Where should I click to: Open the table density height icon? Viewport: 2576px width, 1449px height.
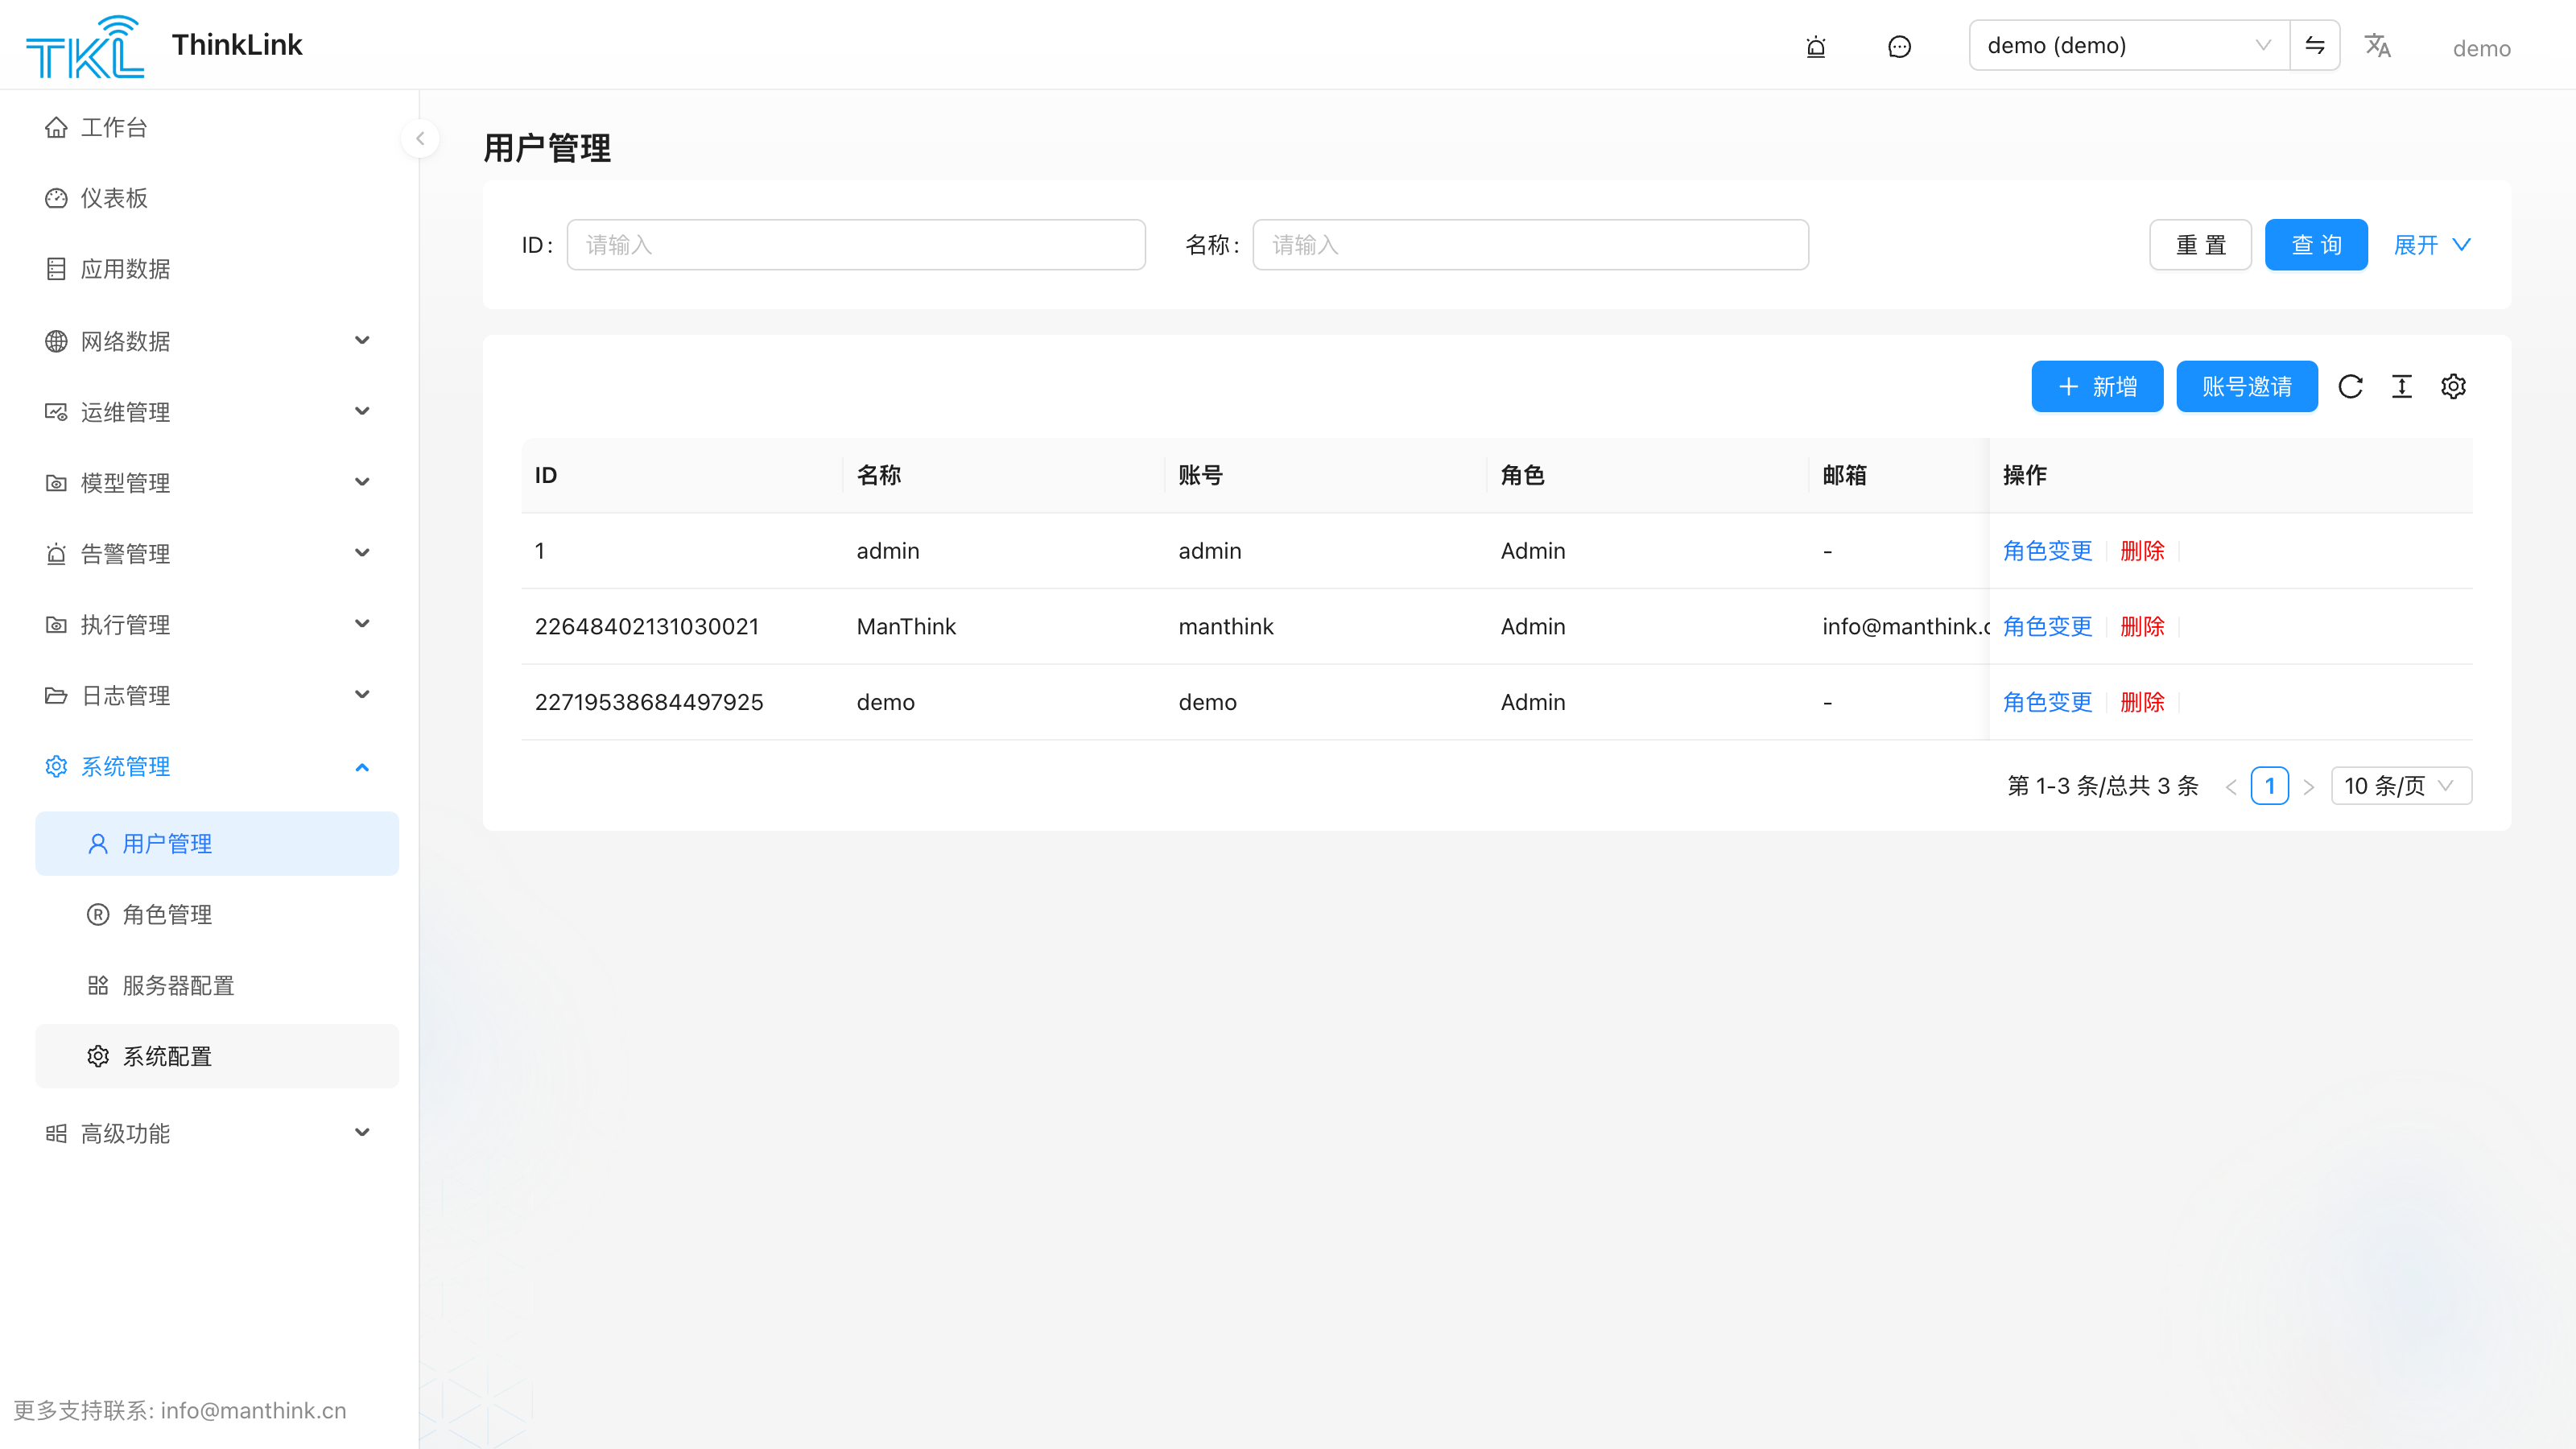click(2402, 386)
